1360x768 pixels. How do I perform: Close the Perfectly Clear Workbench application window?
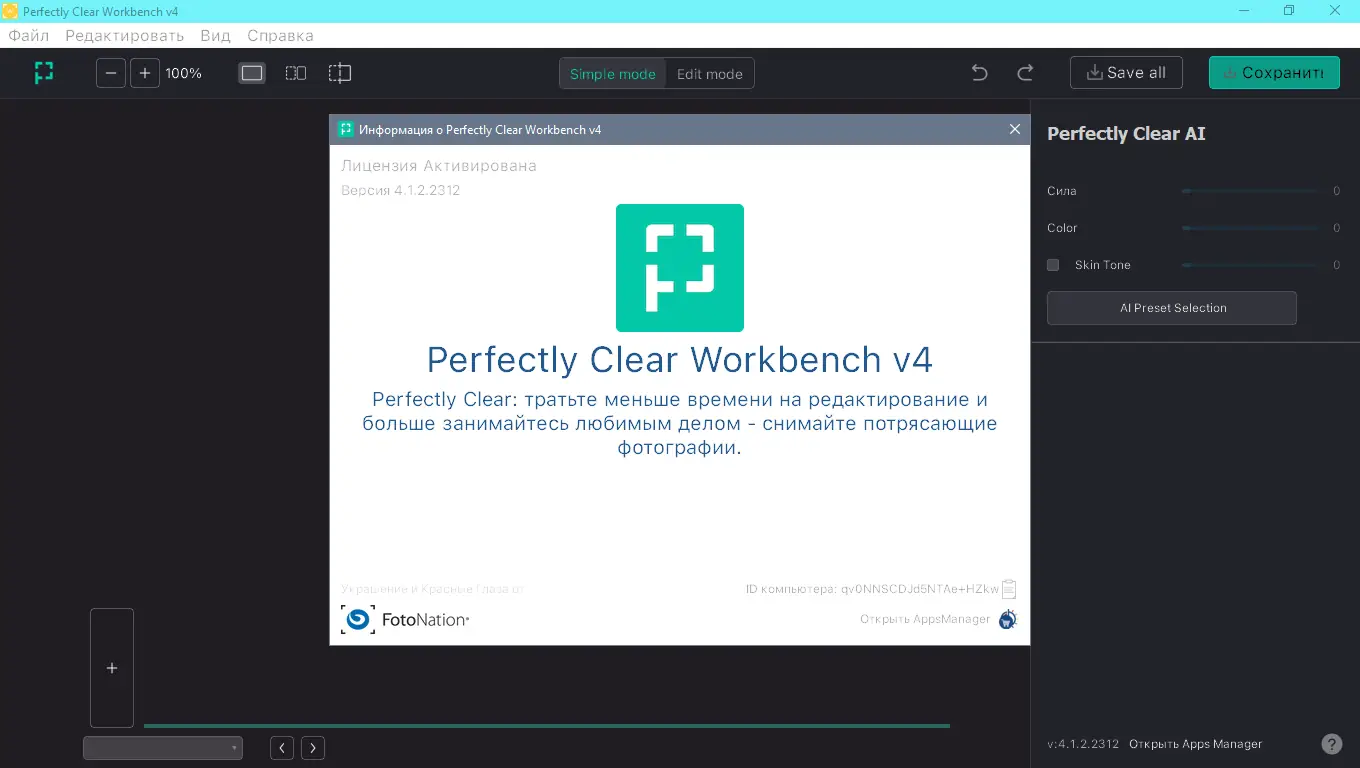click(1335, 11)
